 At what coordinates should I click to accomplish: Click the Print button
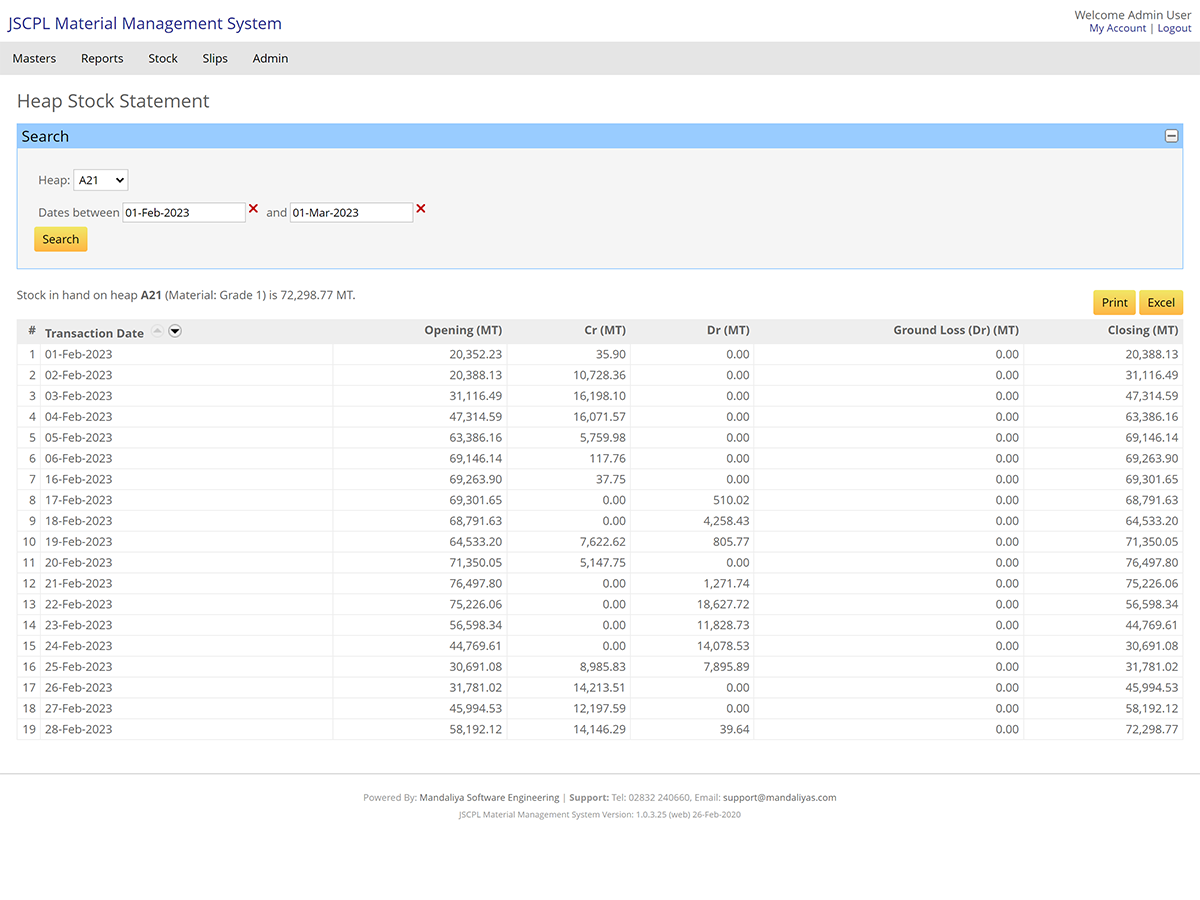pos(1114,302)
